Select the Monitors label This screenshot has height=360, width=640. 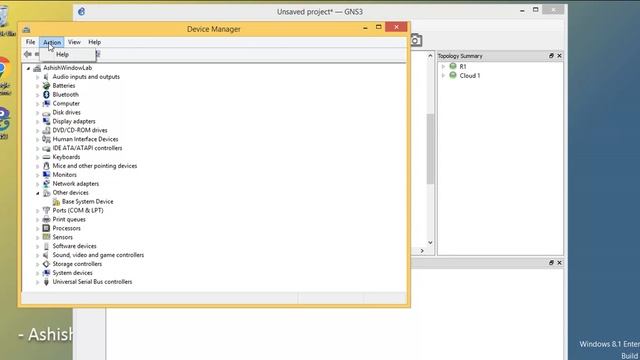click(x=64, y=175)
